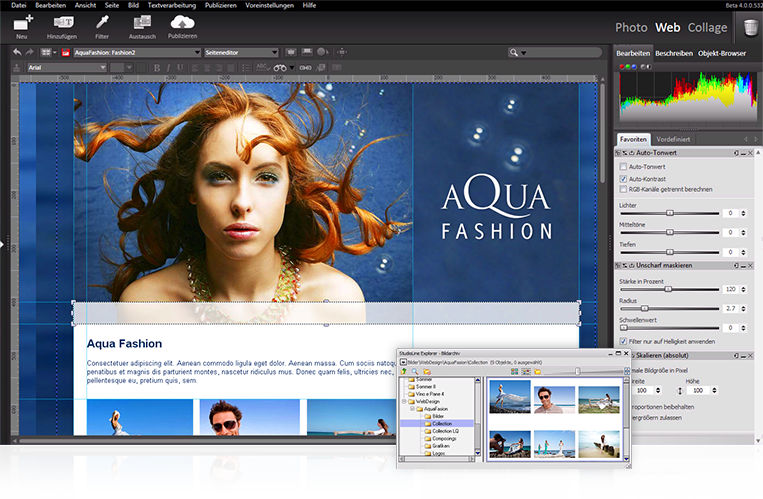Show the red histogram channel
The height and width of the screenshot is (499, 763).
[622, 67]
